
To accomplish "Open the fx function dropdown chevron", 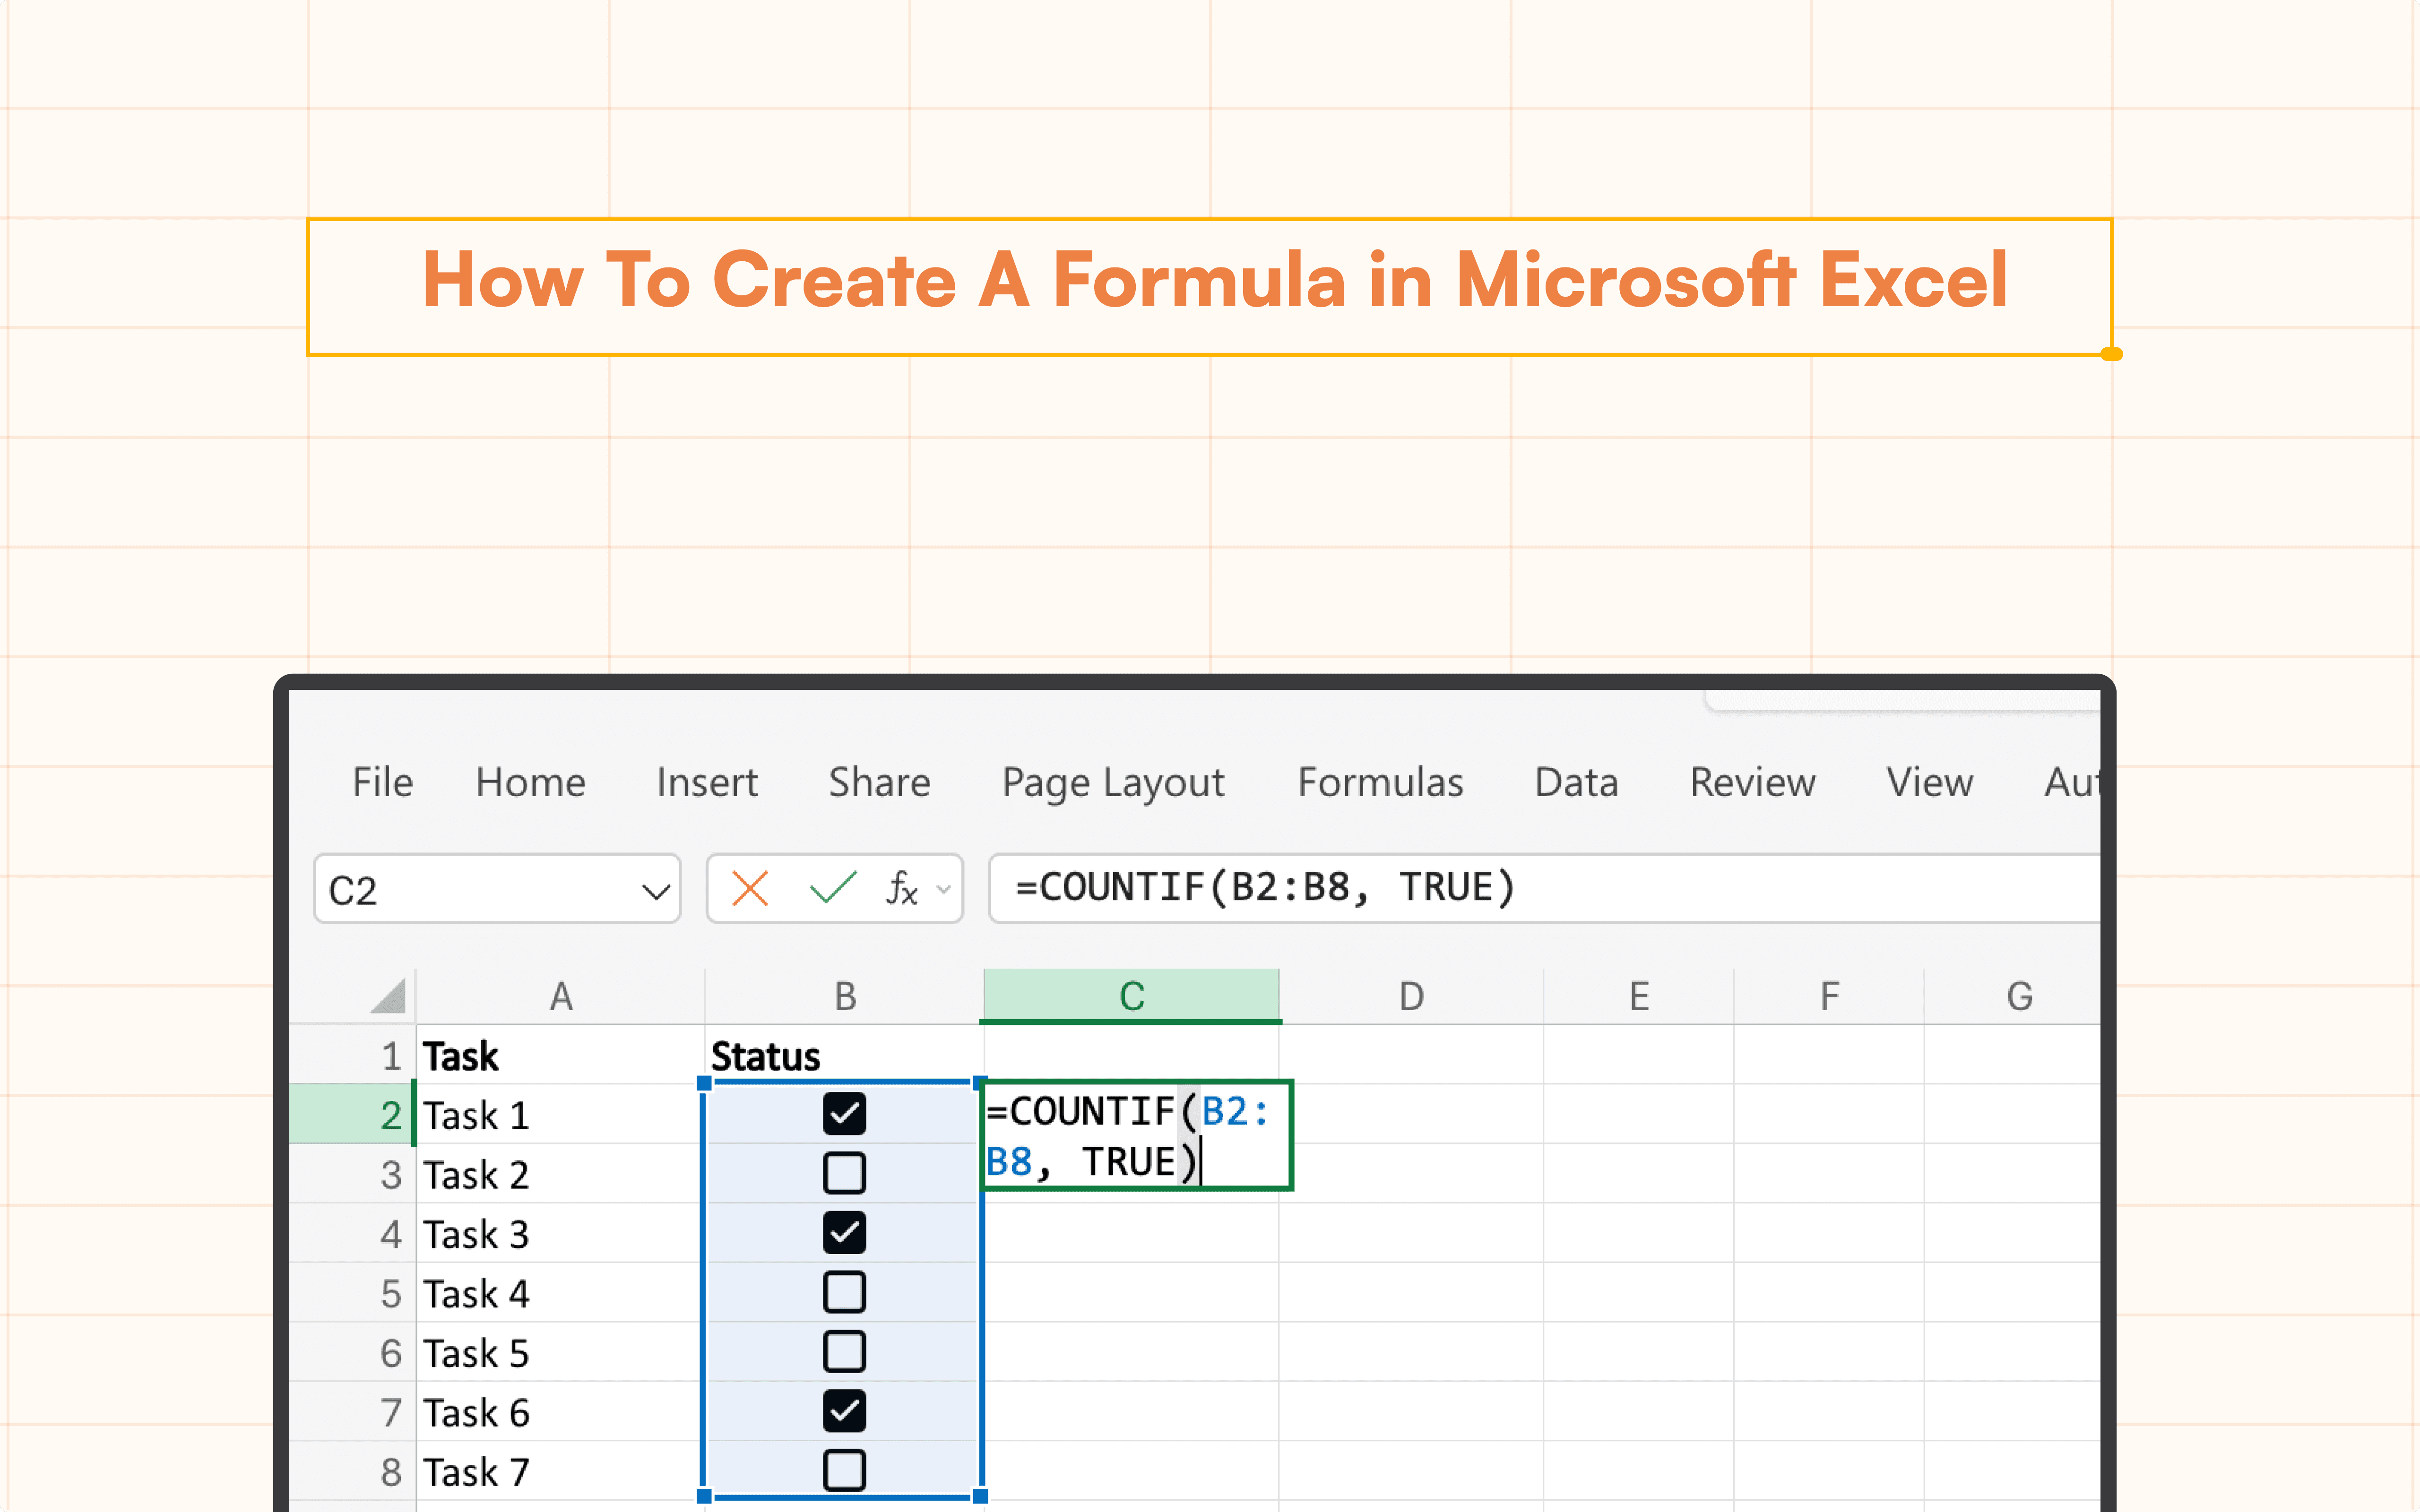I will pyautogui.click(x=943, y=889).
